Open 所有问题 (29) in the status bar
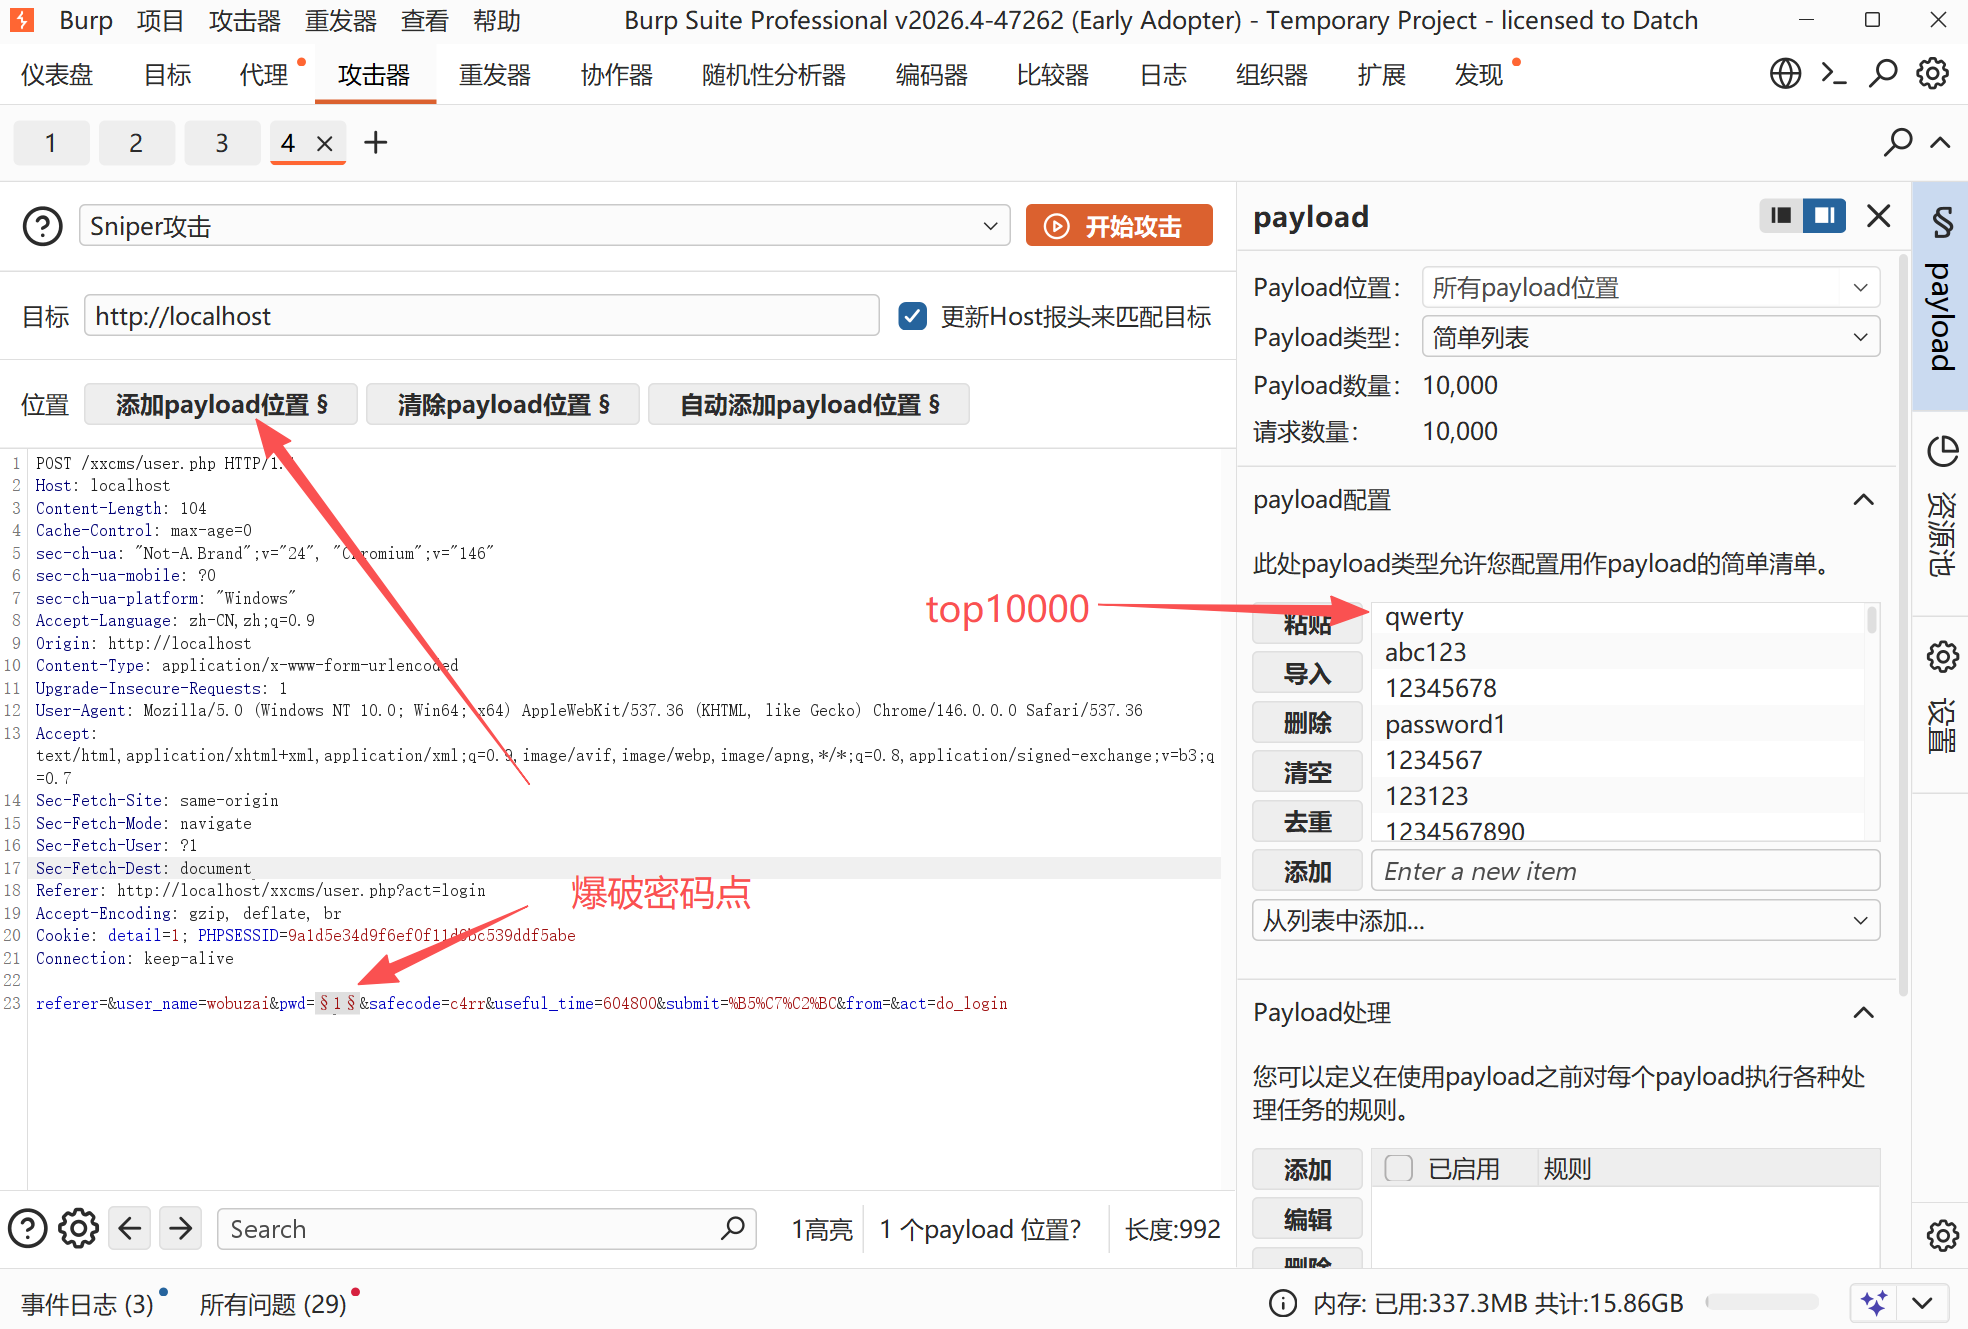The height and width of the screenshot is (1329, 1968). point(273,1304)
